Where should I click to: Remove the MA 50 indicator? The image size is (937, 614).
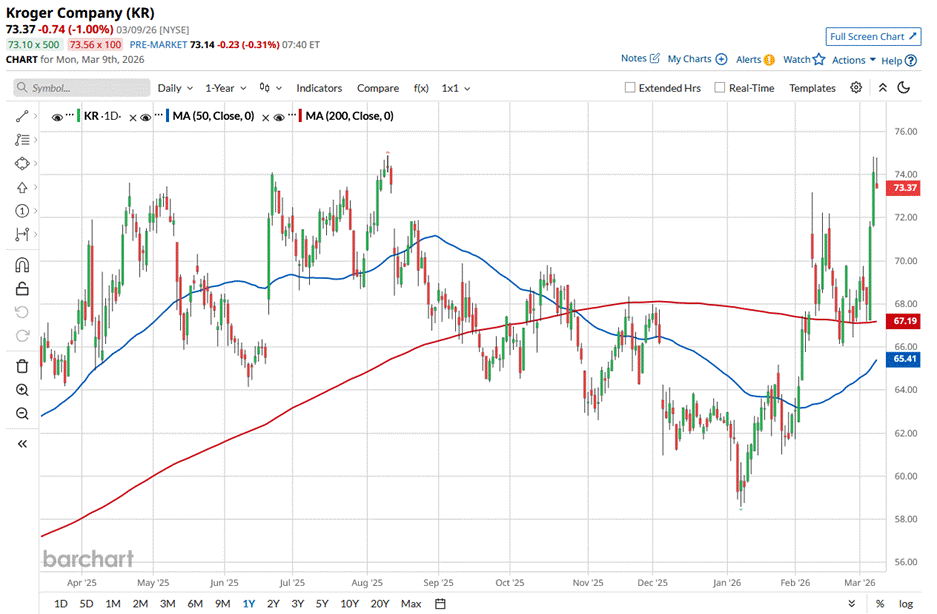click(133, 118)
